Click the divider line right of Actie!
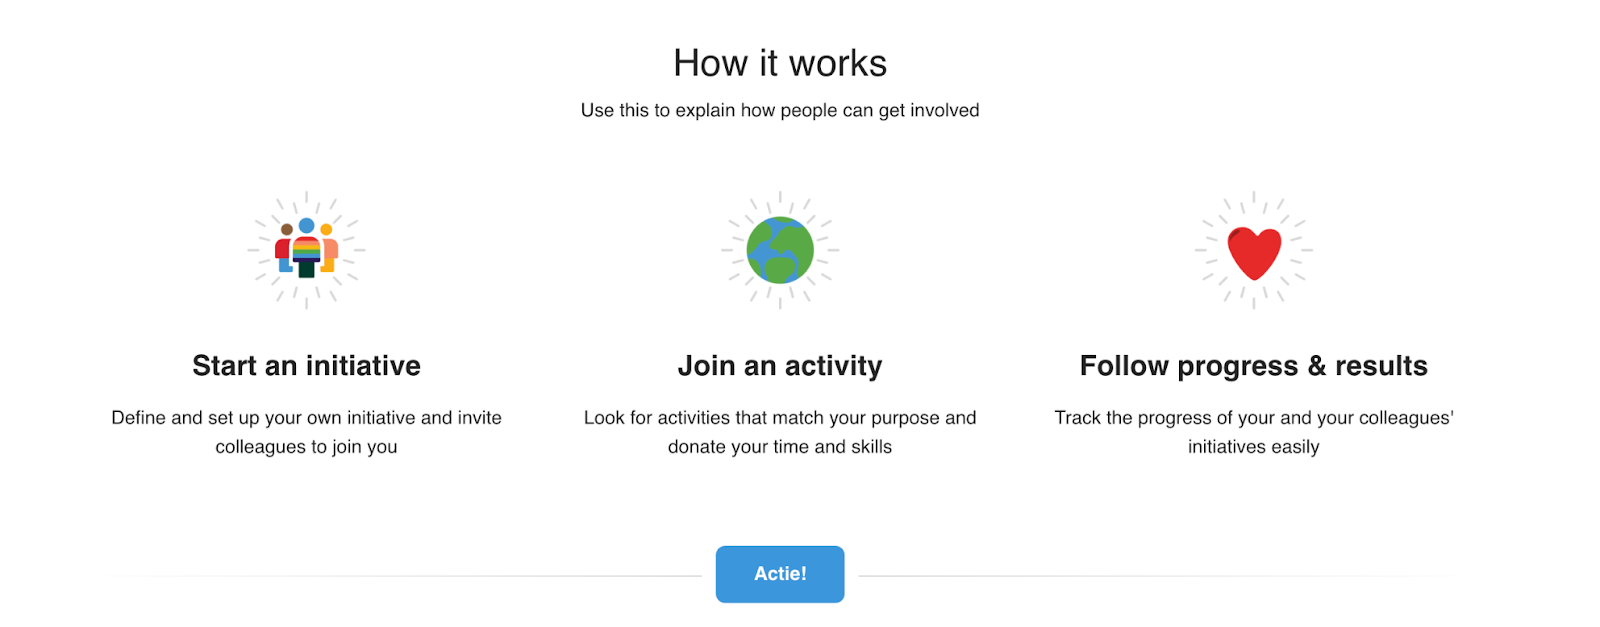The height and width of the screenshot is (627, 1600). click(1150, 576)
